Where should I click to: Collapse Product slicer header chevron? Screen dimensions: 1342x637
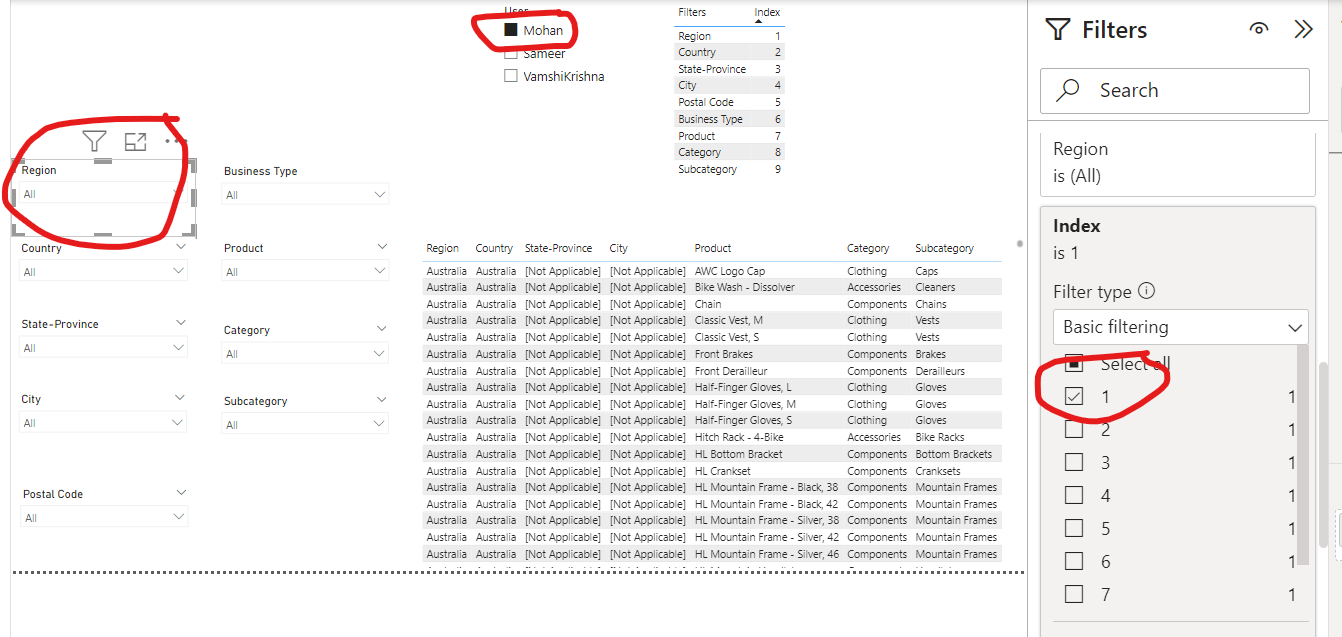pos(383,246)
